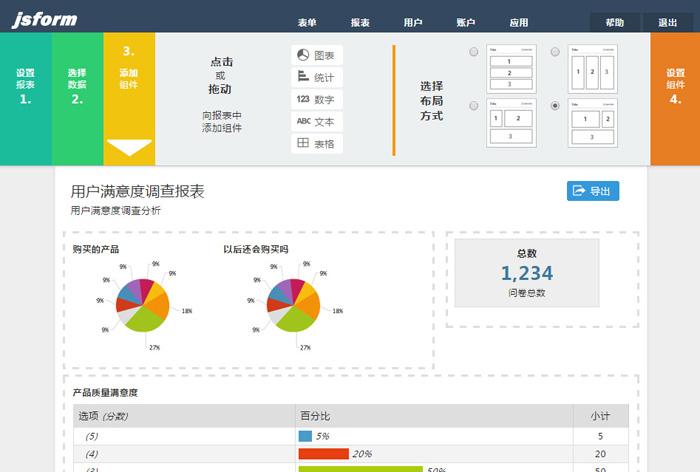700x472 pixels.
Task: Add a 图表 chart component
Action: click(x=317, y=55)
